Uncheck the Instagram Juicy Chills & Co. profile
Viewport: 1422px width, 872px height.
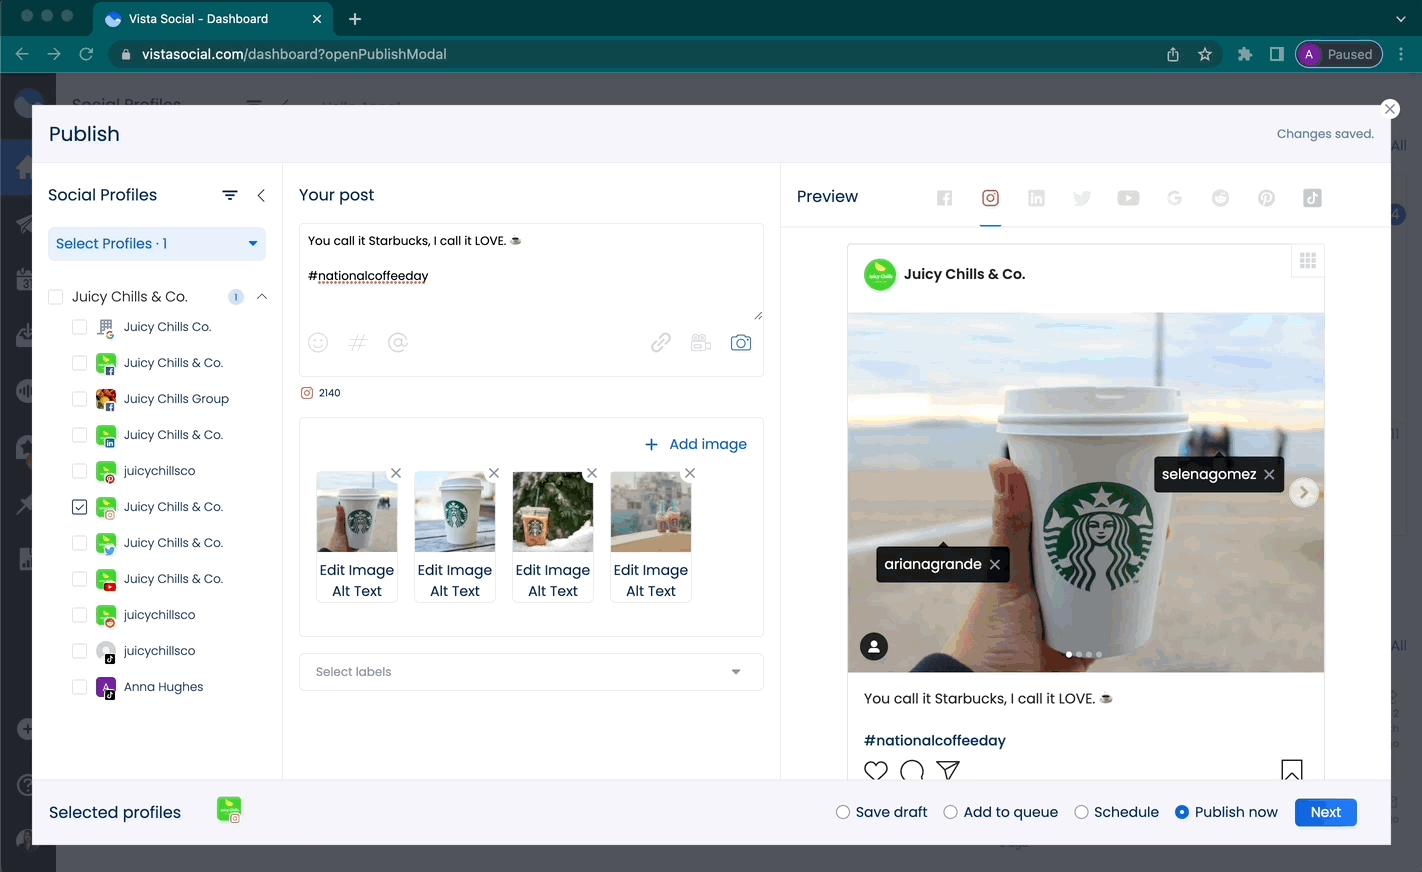(80, 507)
